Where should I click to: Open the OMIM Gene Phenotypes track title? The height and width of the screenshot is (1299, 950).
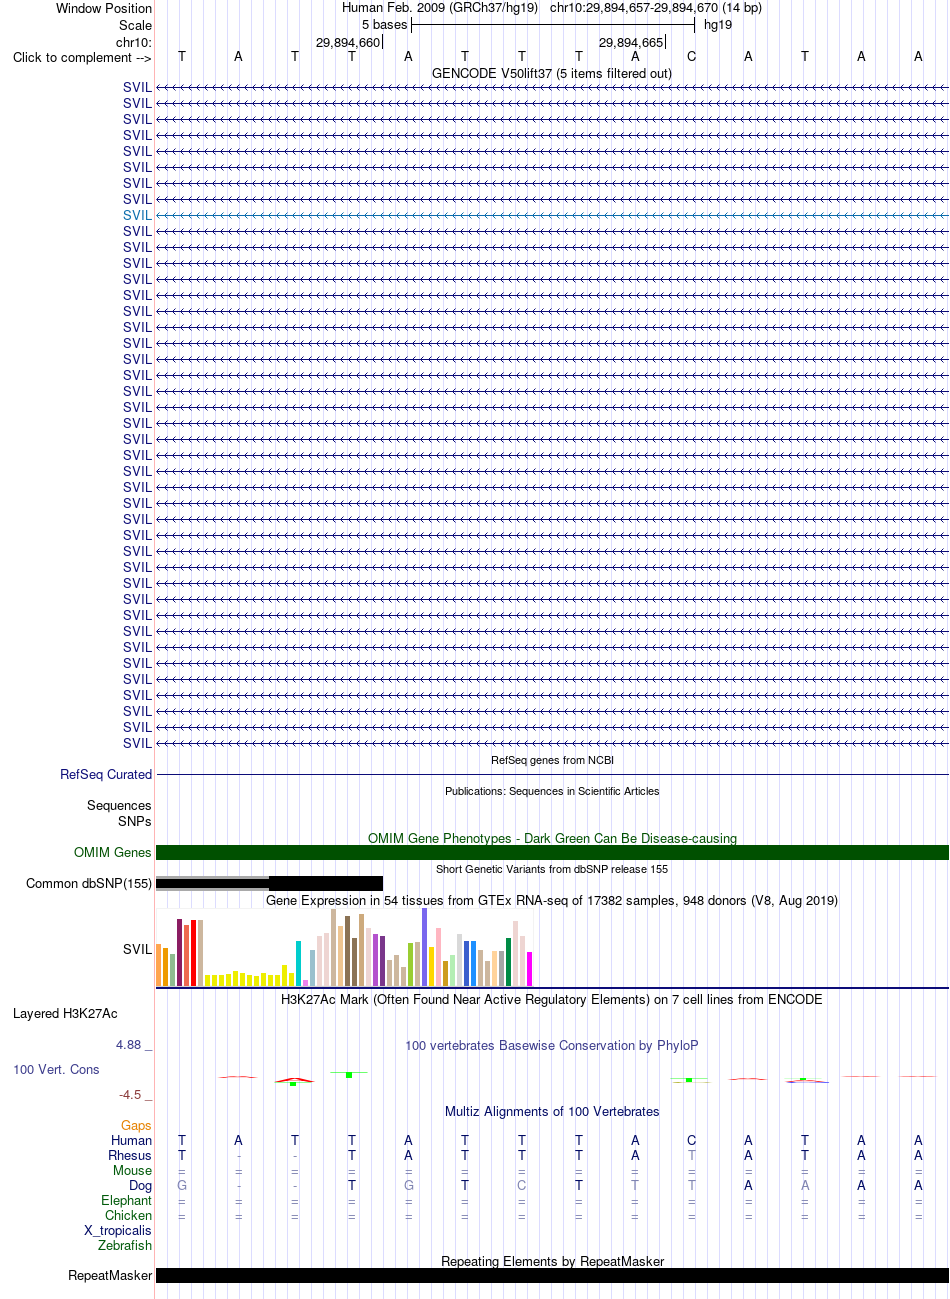click(x=552, y=838)
